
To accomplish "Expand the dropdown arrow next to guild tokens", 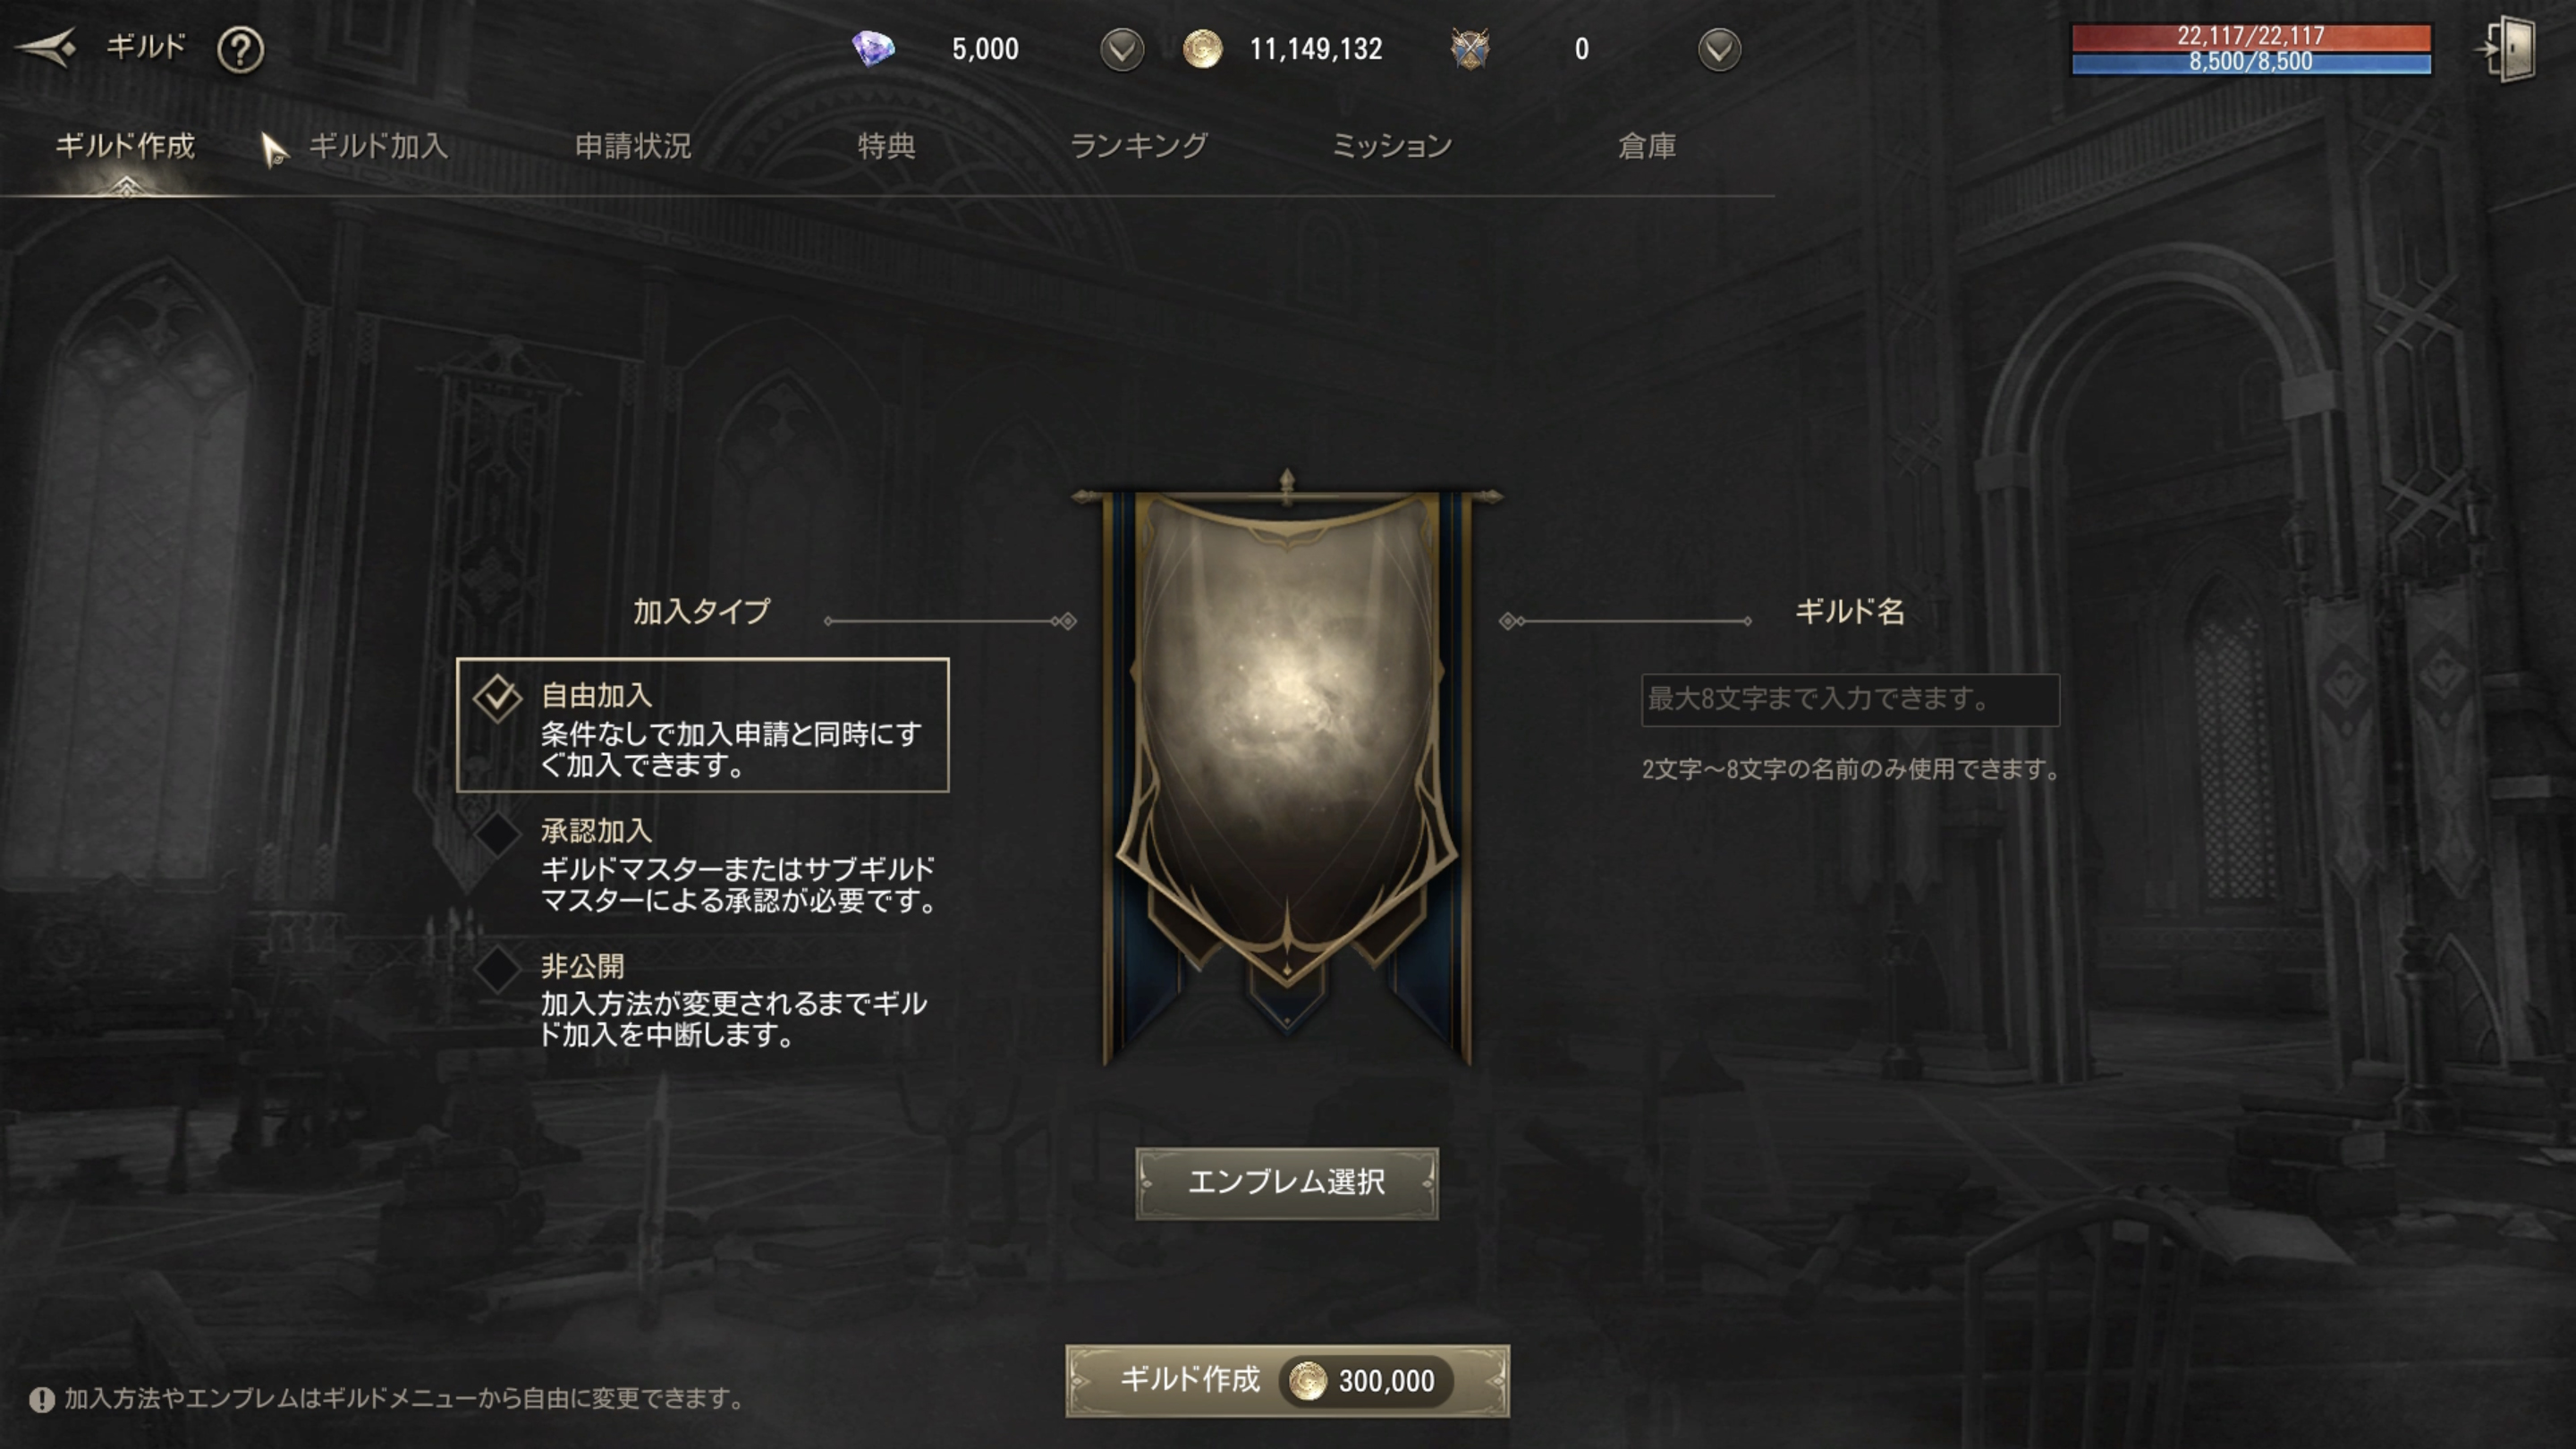I will [1718, 49].
